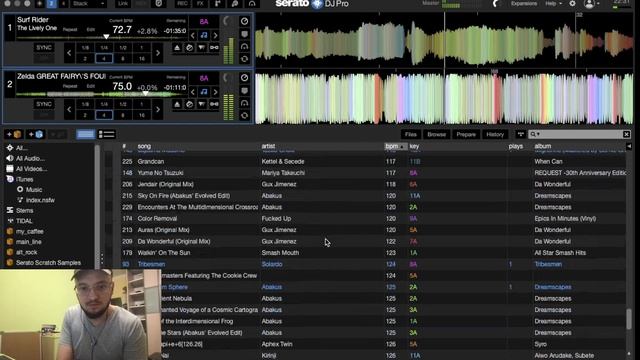Toggle the REC recording panel
640x360 pixels.
182,4
